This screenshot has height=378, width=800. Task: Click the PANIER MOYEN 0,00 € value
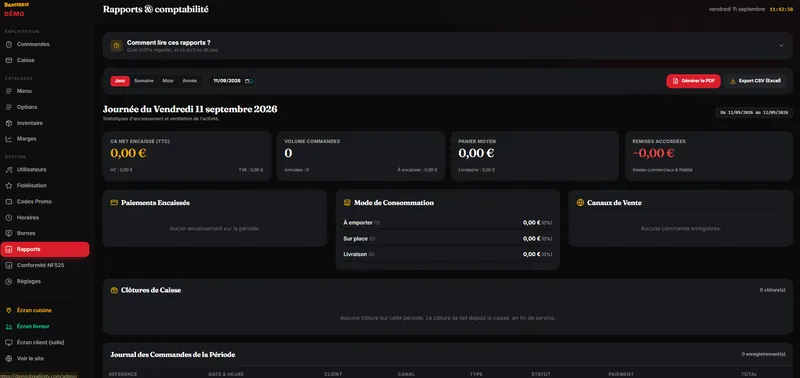point(476,153)
